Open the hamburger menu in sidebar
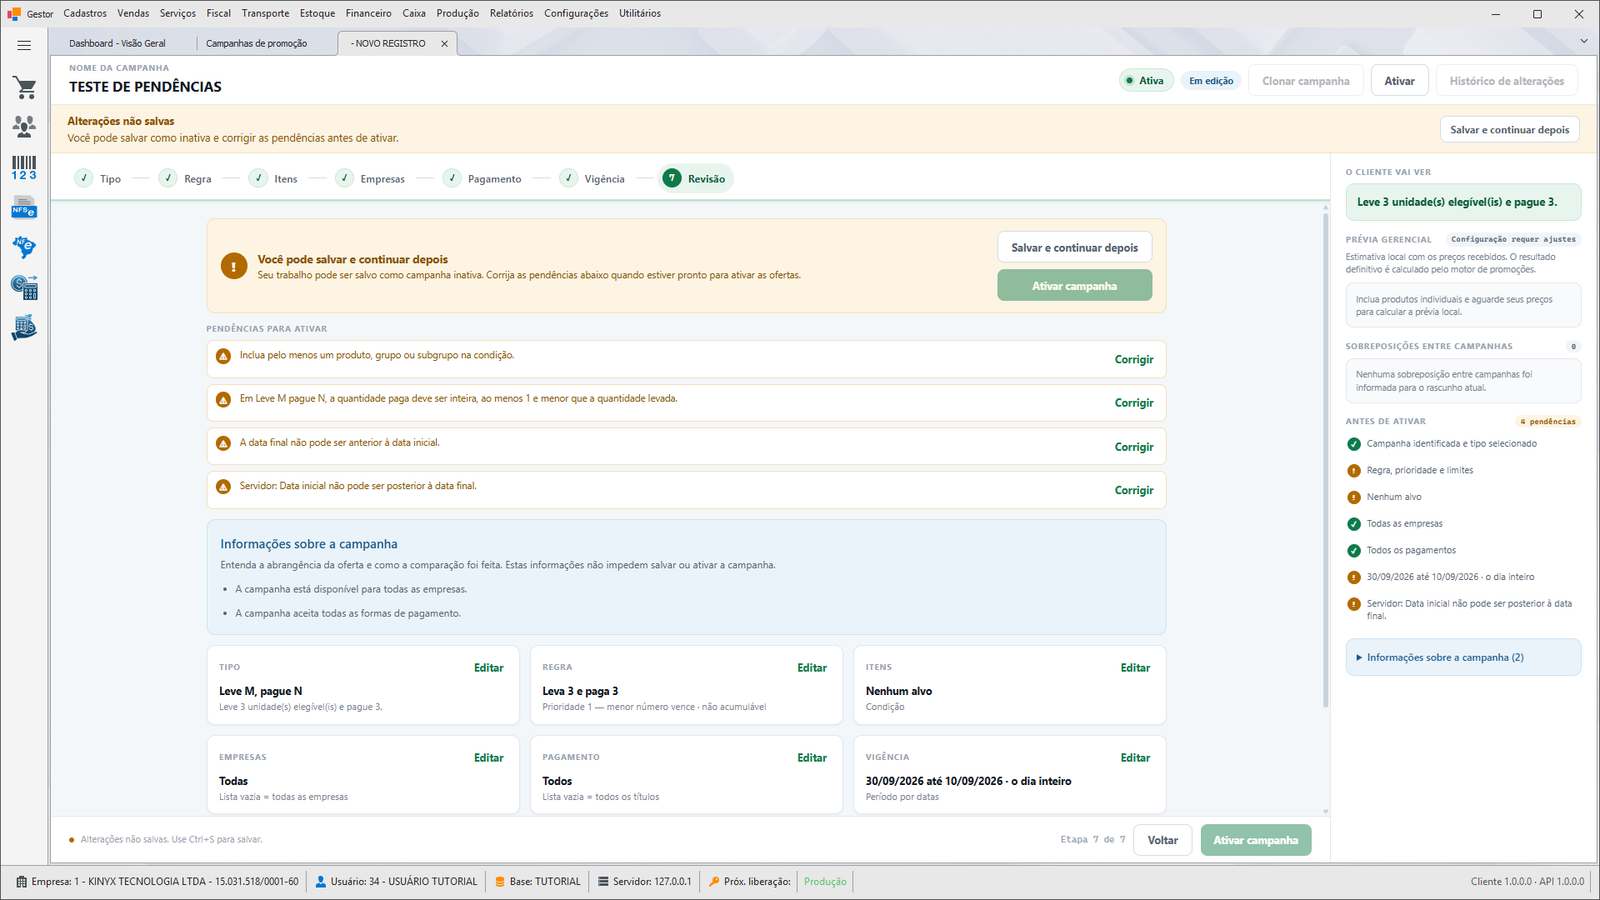This screenshot has width=1600, height=900. (x=24, y=45)
